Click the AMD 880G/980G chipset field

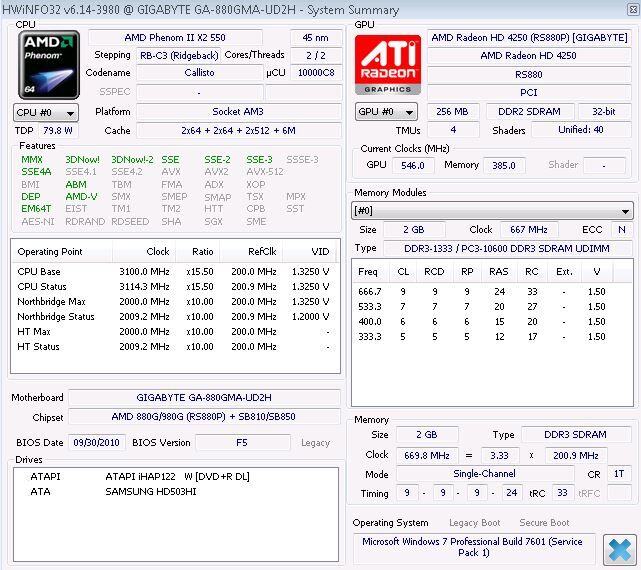204,417
